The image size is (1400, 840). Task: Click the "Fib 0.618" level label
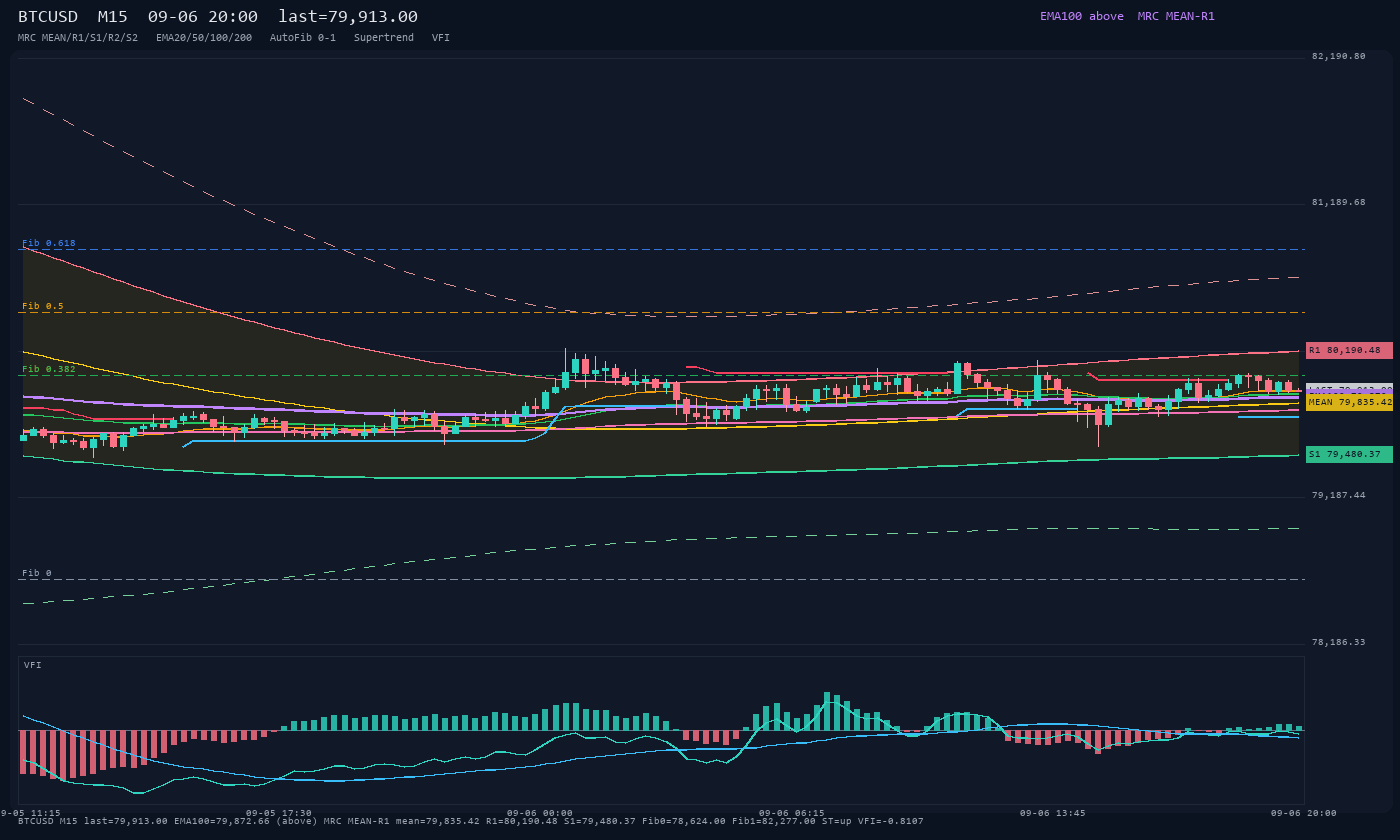coord(49,243)
